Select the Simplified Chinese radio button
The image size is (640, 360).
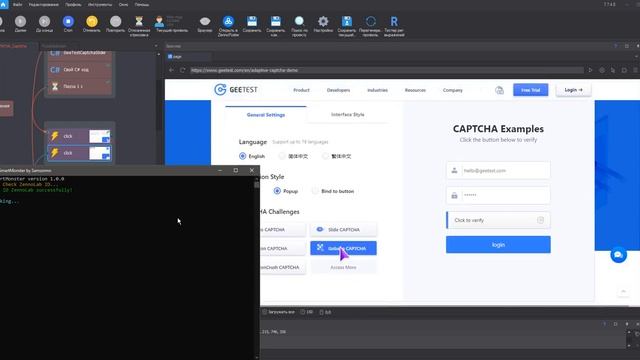(x=282, y=156)
